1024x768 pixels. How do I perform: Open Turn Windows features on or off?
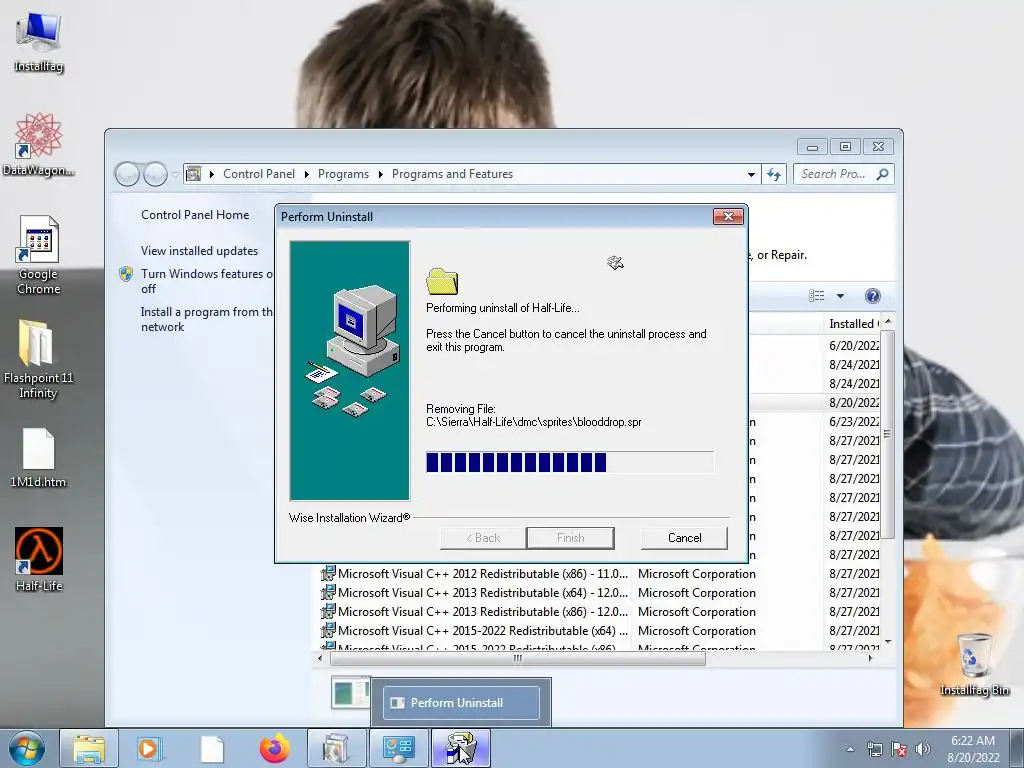[x=207, y=281]
